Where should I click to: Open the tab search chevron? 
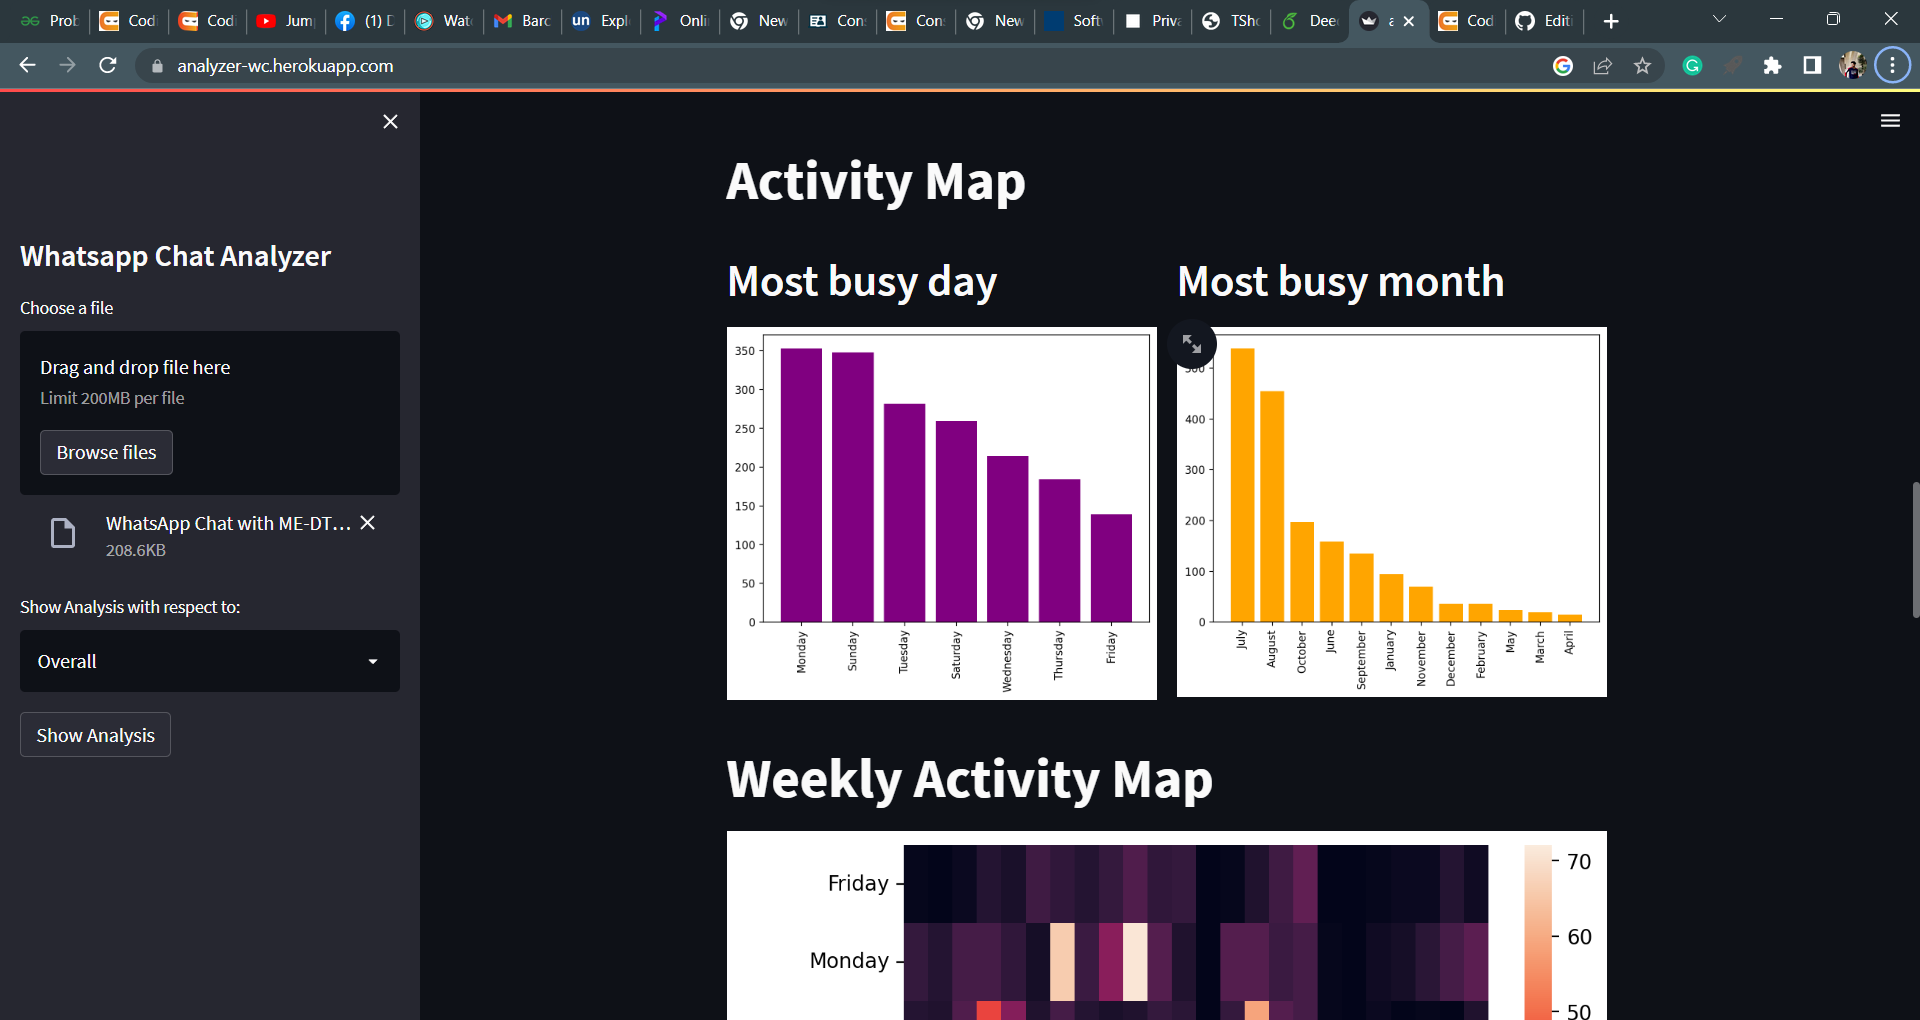click(x=1719, y=19)
